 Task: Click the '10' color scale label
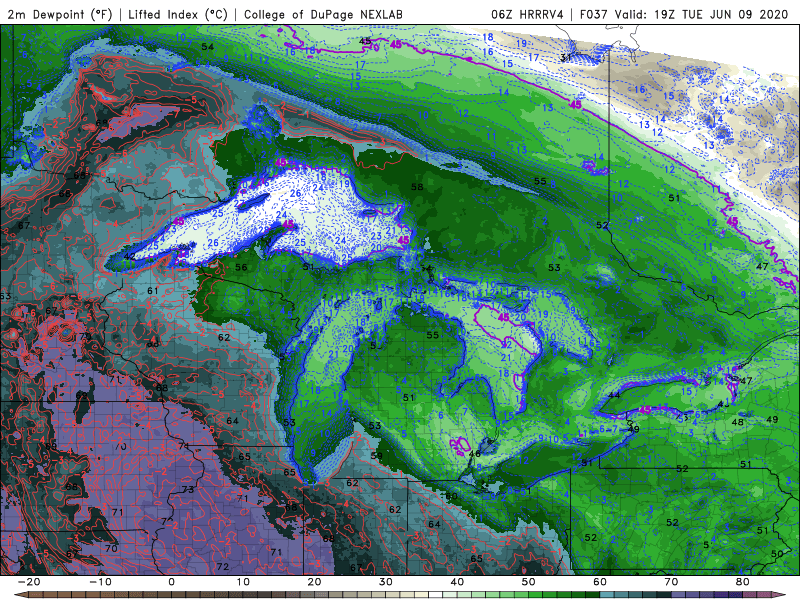pyautogui.click(x=243, y=582)
